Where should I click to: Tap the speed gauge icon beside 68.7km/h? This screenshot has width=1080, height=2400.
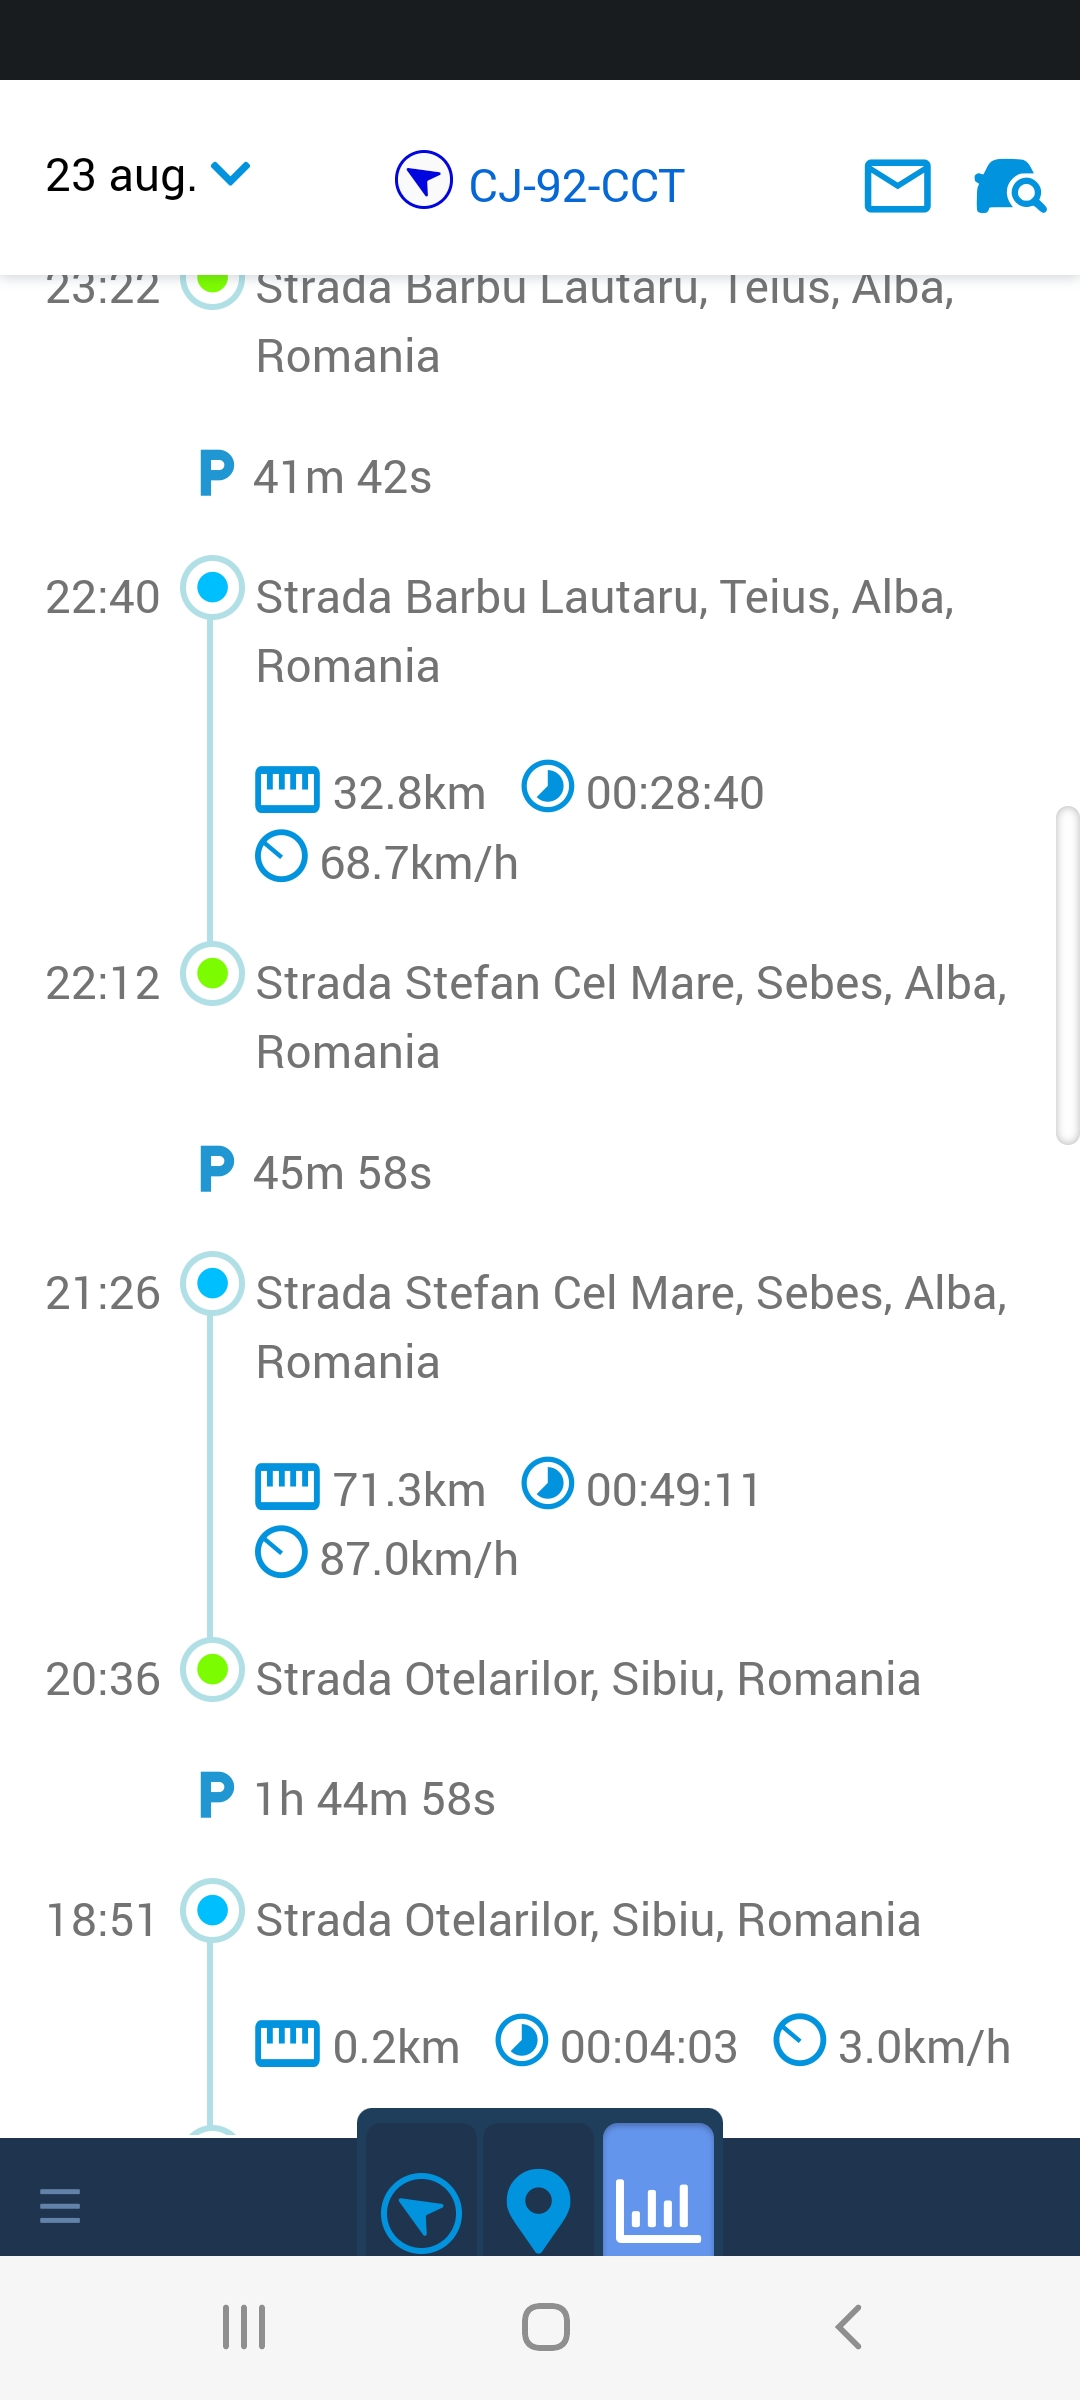(281, 858)
